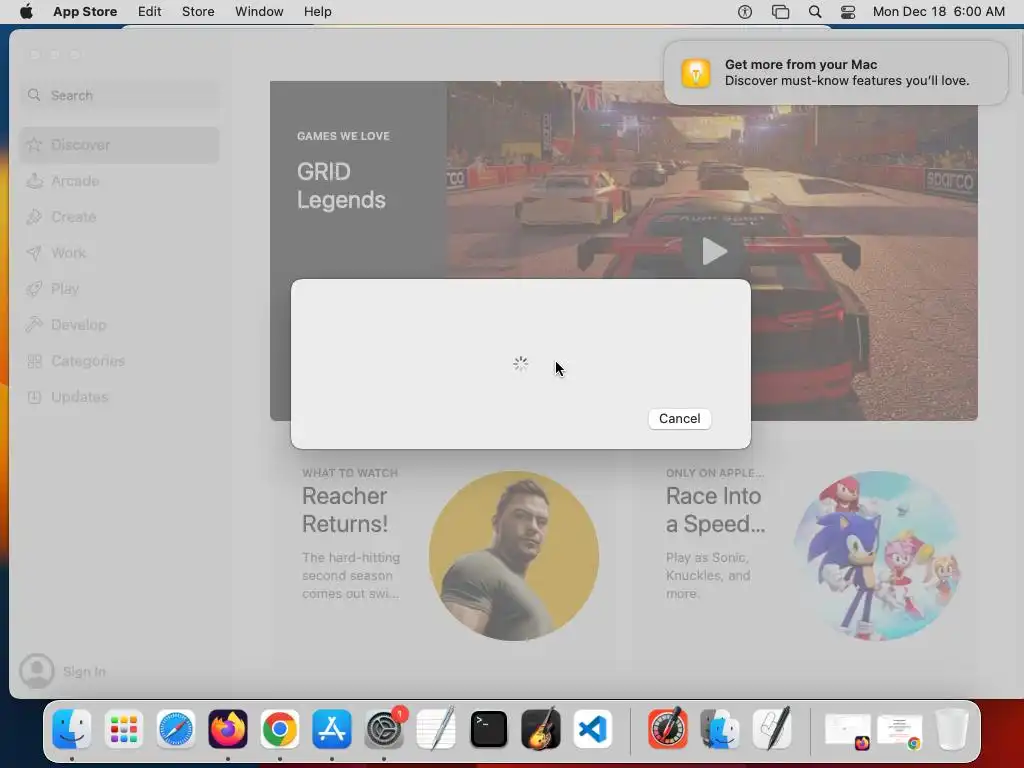Open Google Chrome from the Dock

click(280, 729)
